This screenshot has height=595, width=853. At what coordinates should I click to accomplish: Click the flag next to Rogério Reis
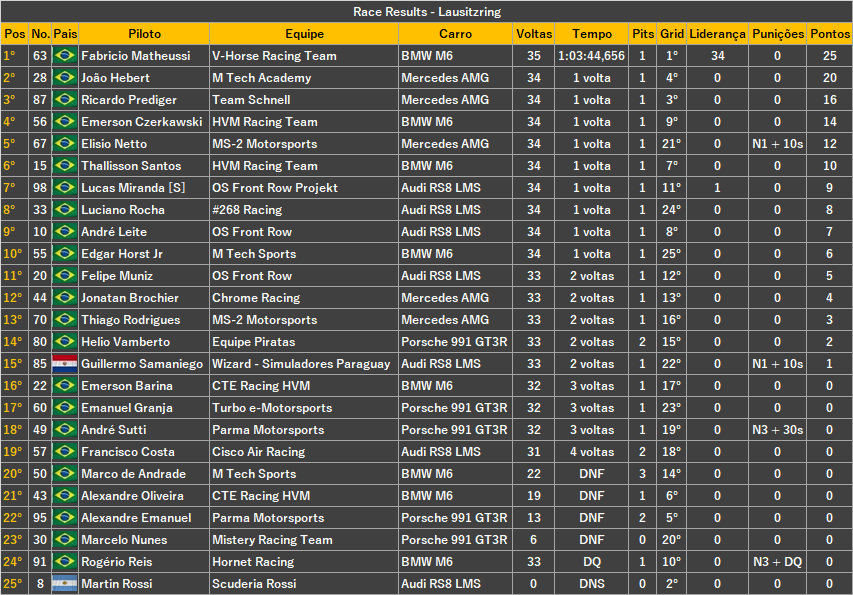click(65, 562)
